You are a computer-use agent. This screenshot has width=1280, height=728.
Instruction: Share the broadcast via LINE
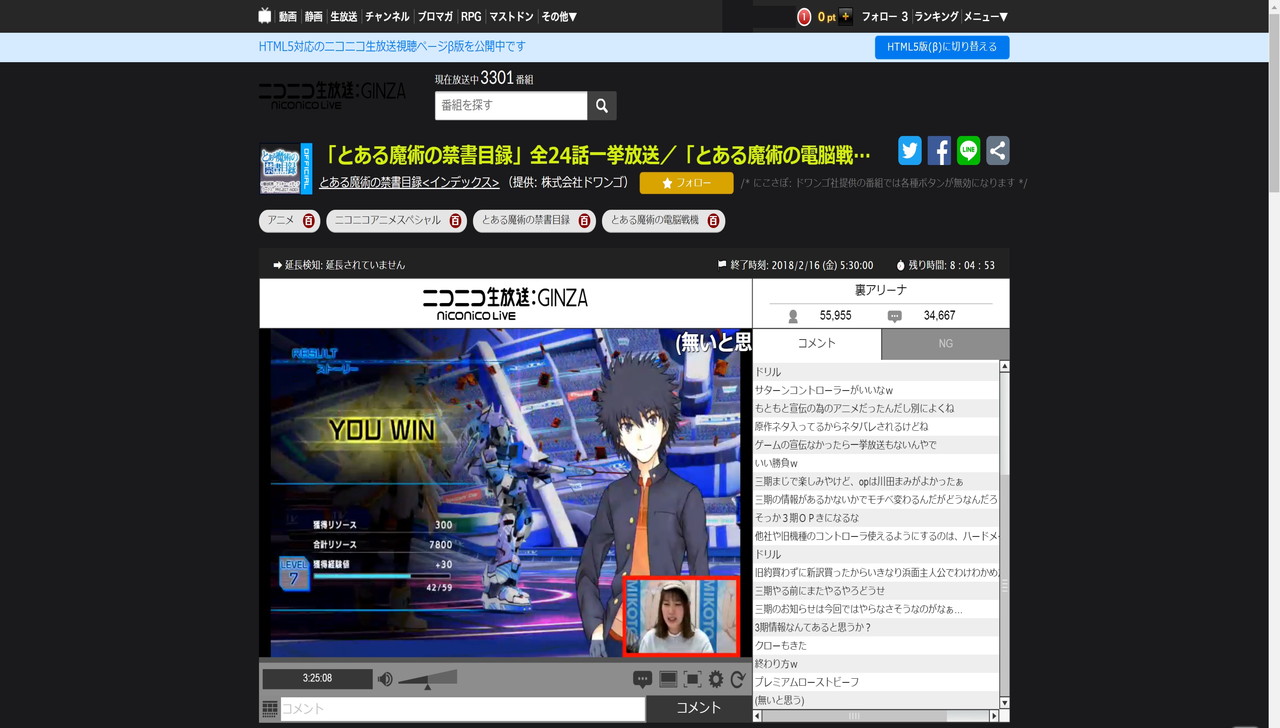[968, 150]
